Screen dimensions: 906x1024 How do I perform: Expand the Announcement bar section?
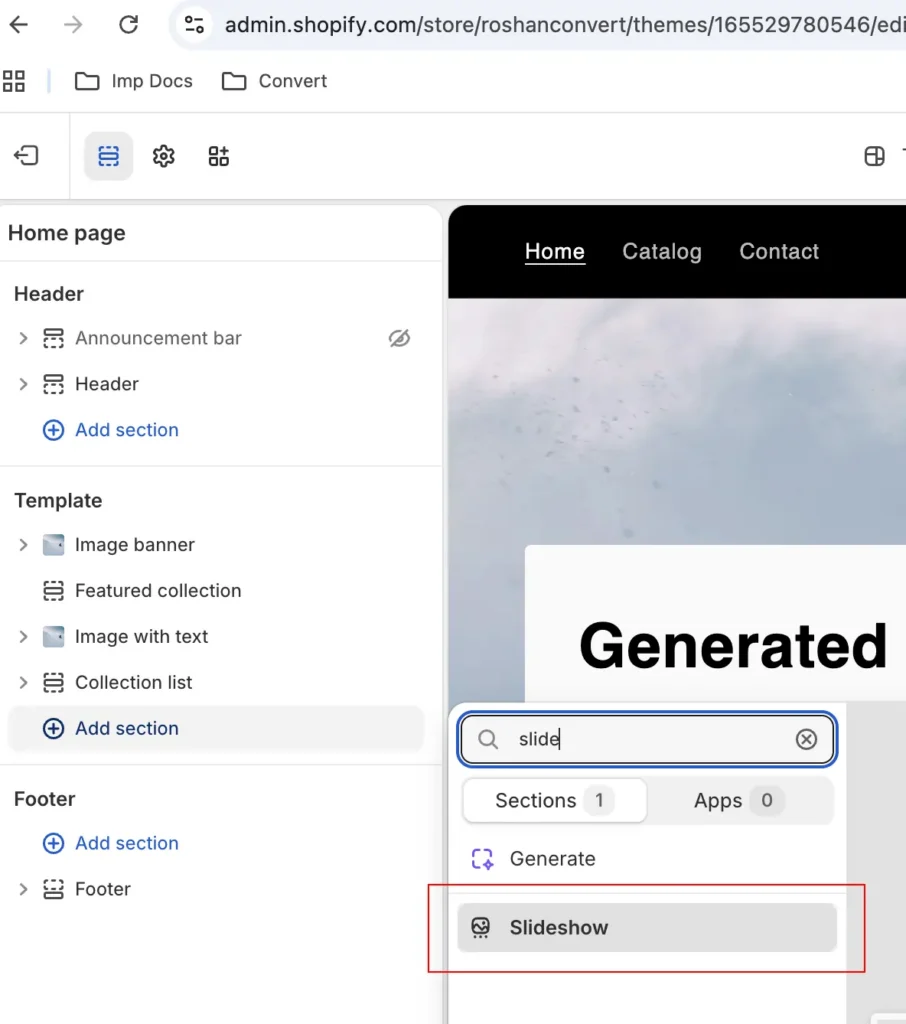point(24,338)
